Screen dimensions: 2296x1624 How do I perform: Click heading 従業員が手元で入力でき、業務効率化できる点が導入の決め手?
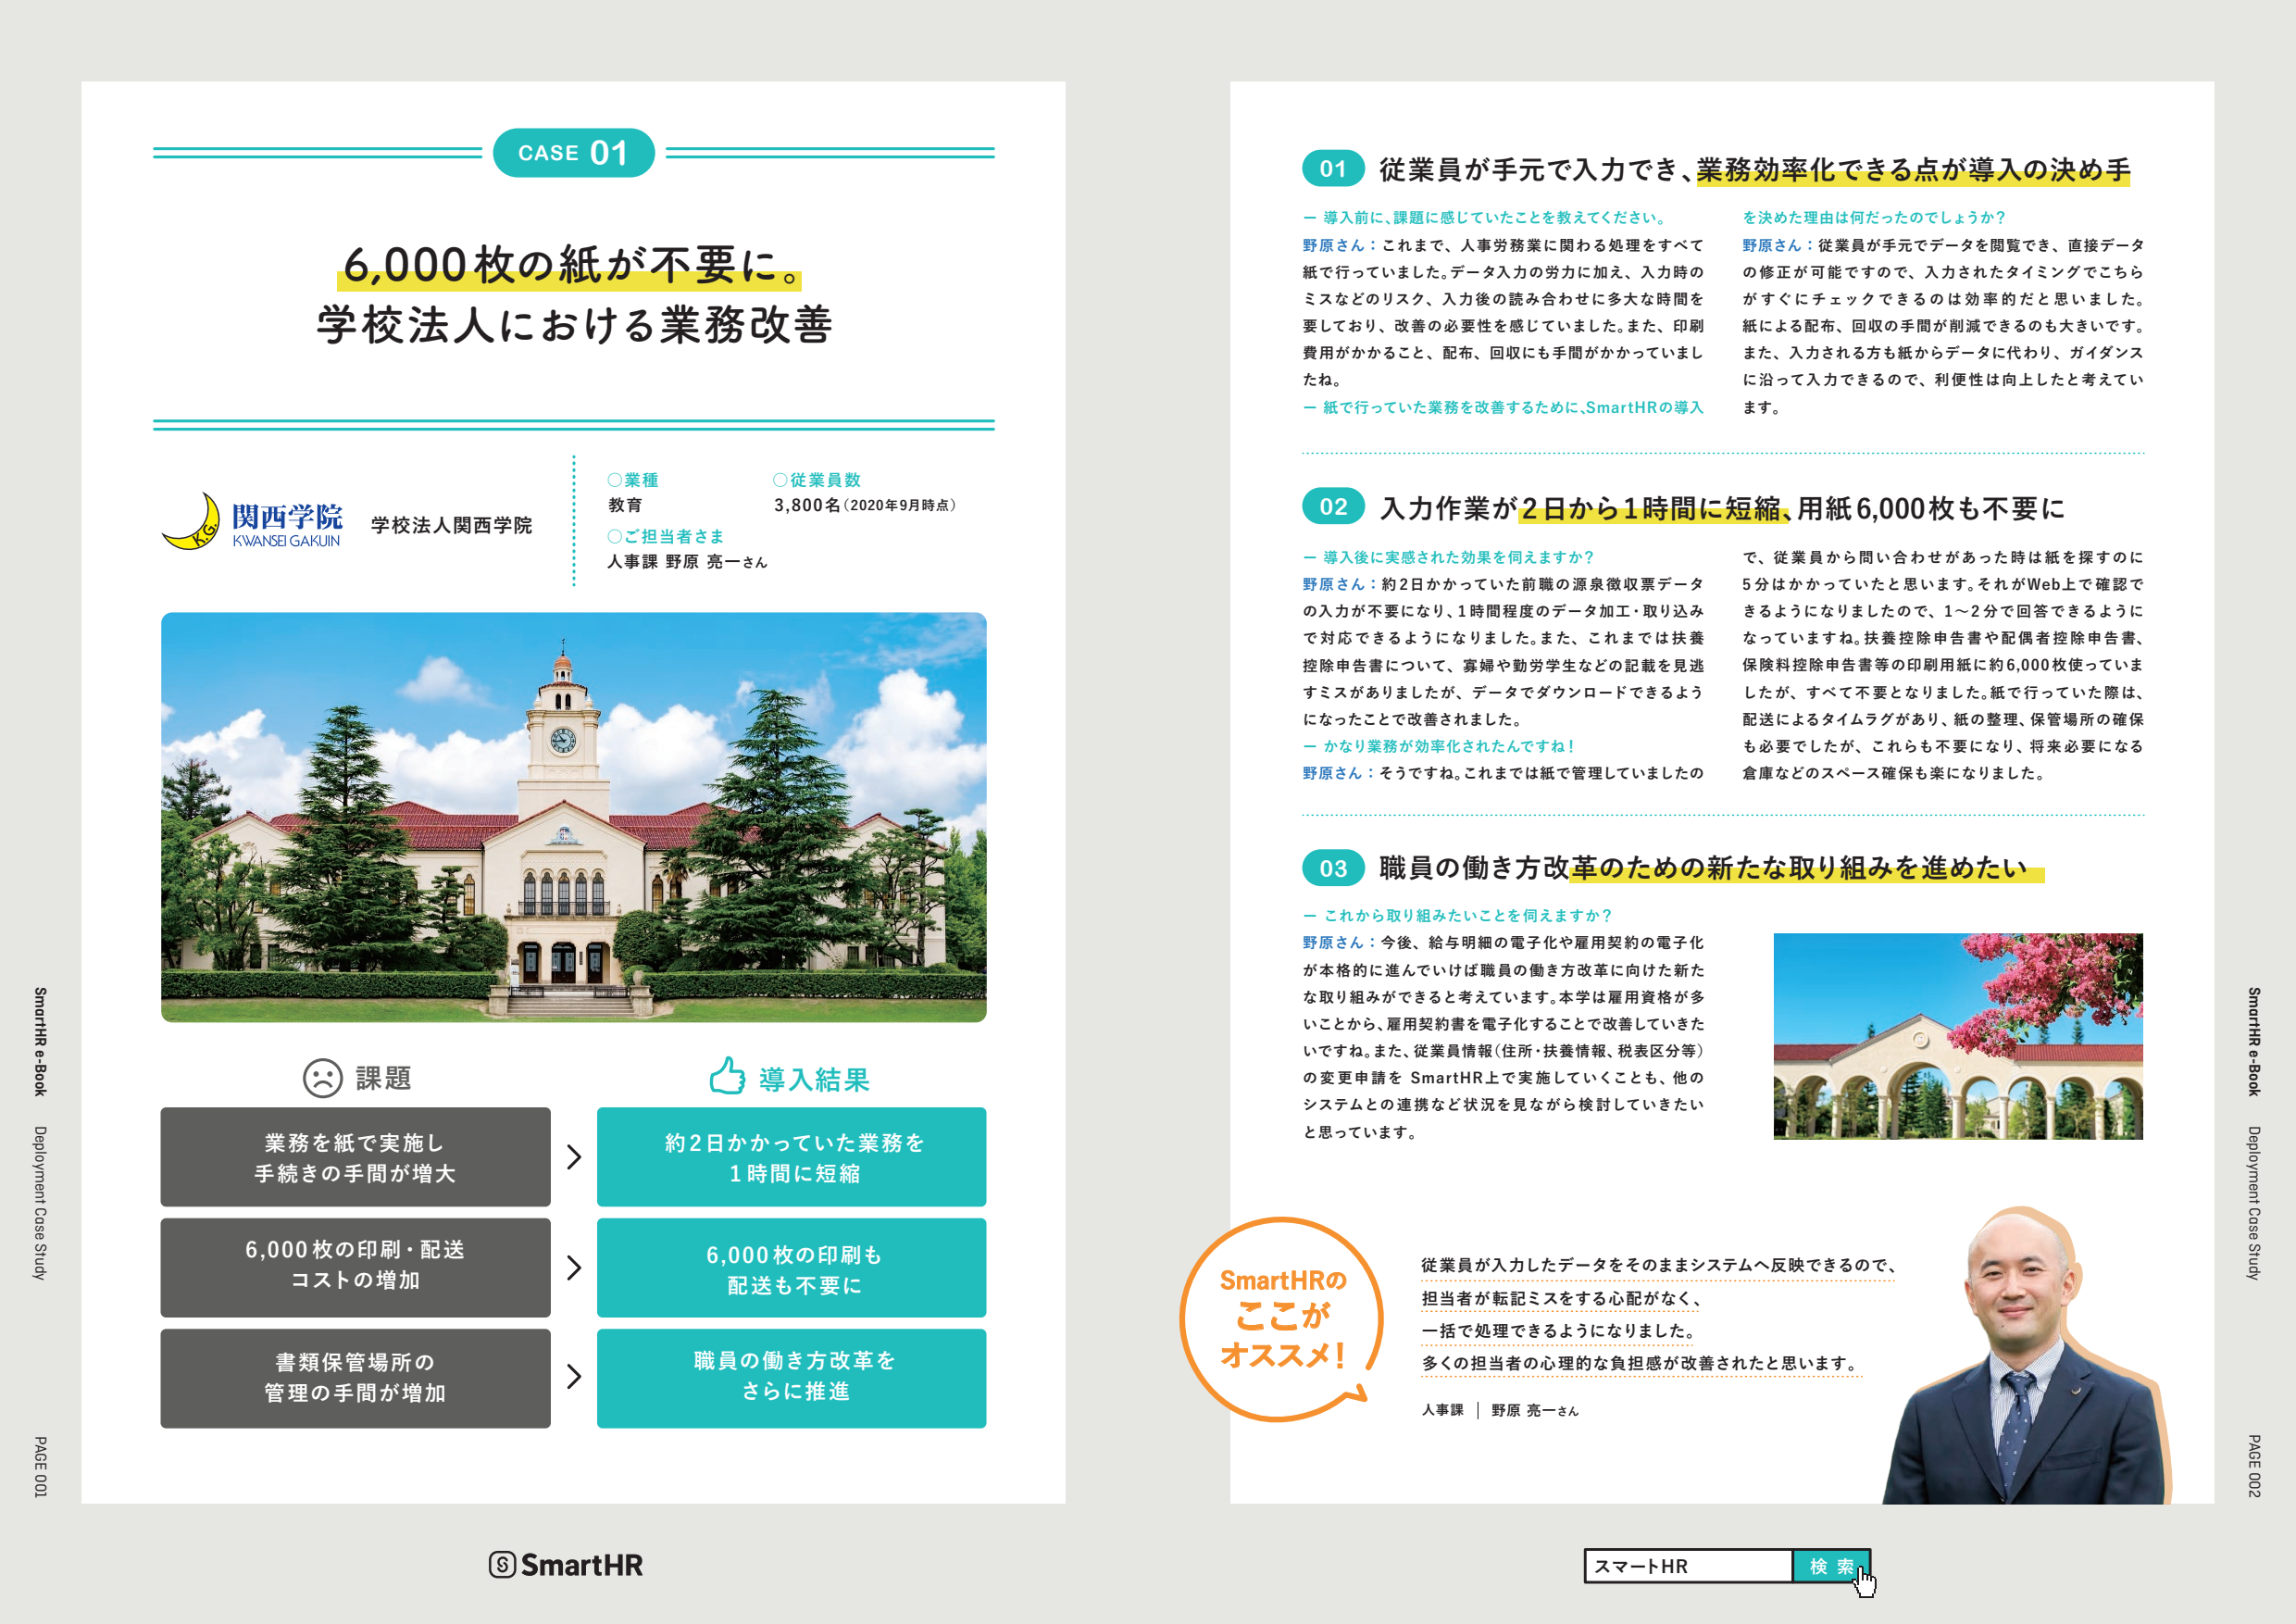(x=1755, y=169)
